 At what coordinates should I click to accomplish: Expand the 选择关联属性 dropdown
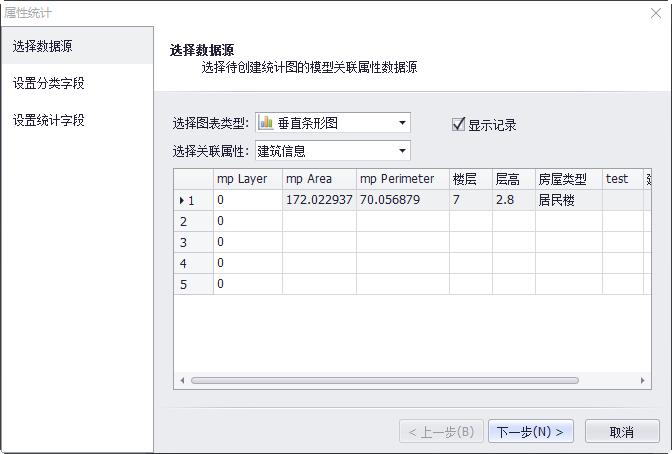click(x=402, y=151)
